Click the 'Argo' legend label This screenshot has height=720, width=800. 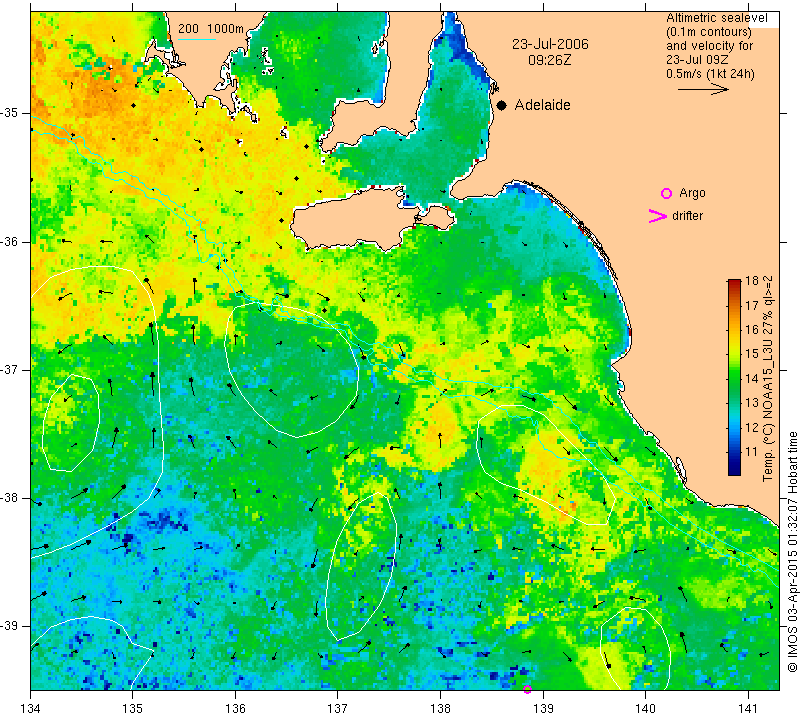click(x=692, y=193)
